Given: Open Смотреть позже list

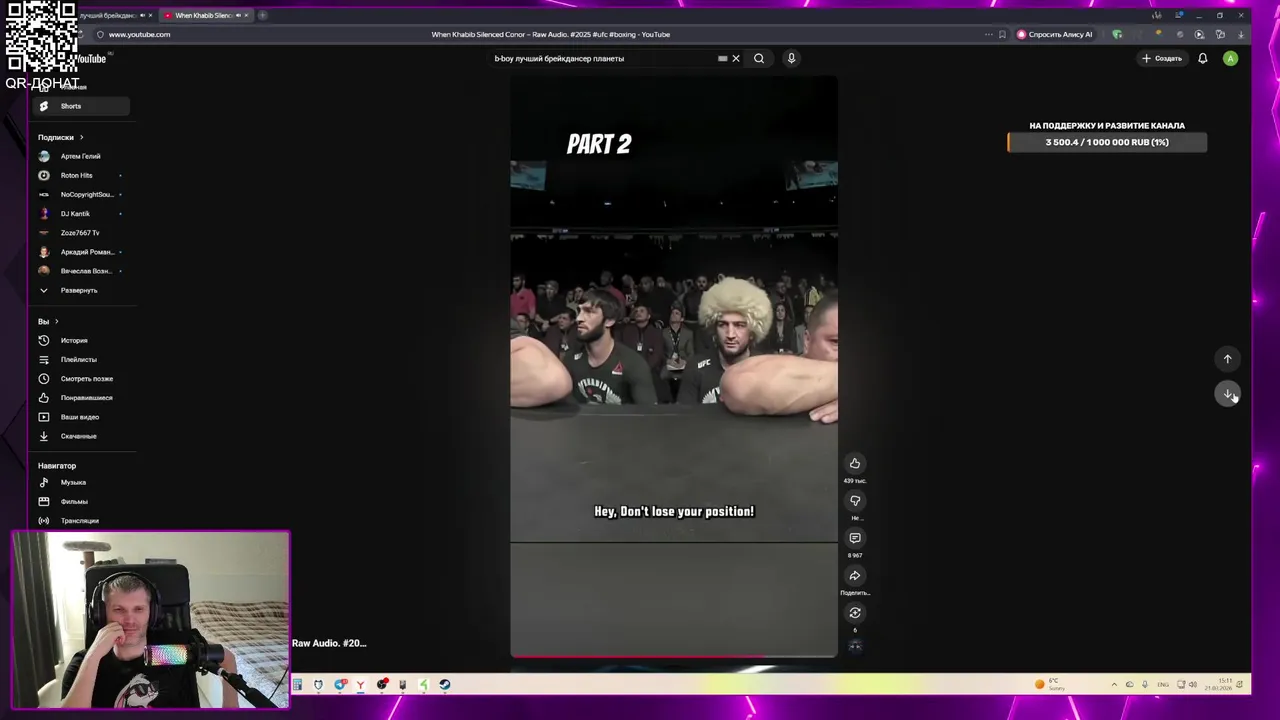Looking at the screenshot, I should click(80, 378).
